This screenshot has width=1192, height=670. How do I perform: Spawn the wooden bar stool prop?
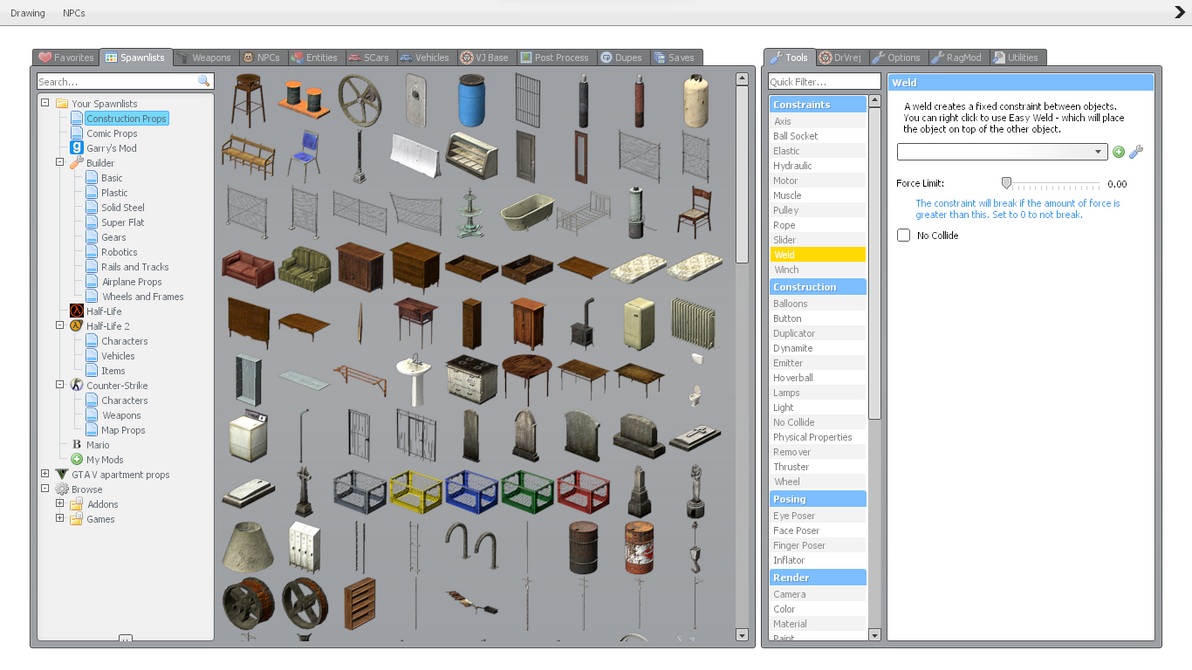click(248, 100)
